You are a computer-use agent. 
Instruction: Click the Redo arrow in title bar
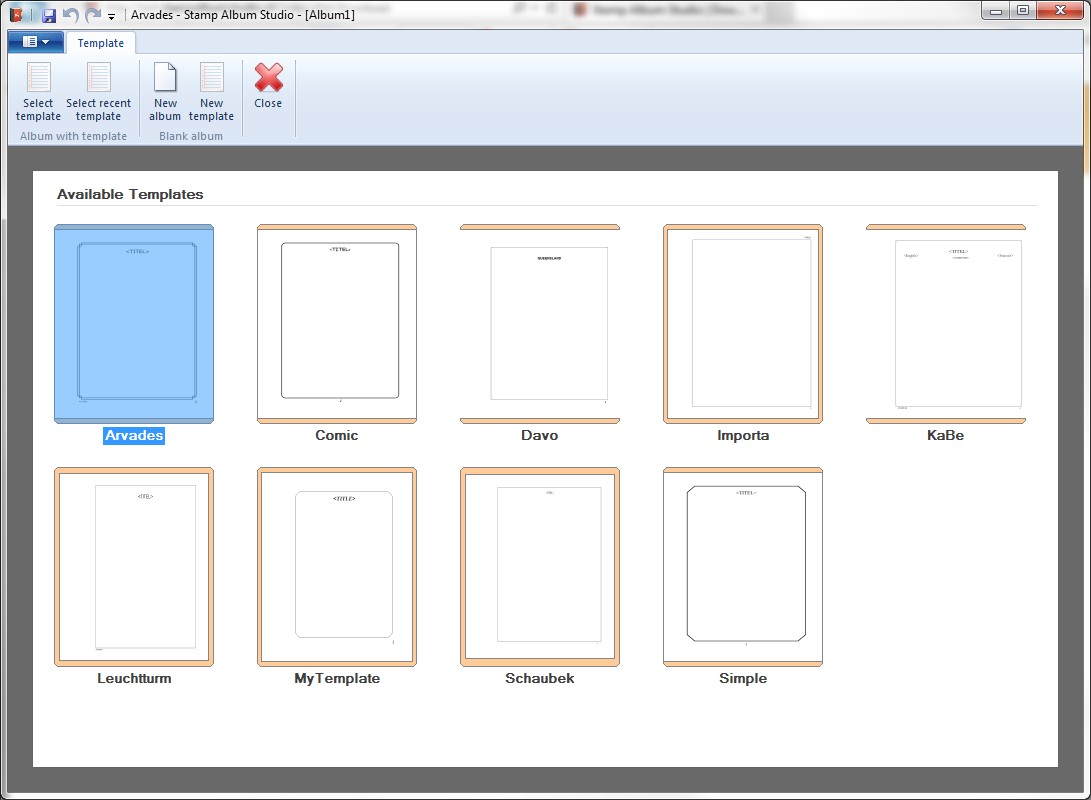point(93,15)
